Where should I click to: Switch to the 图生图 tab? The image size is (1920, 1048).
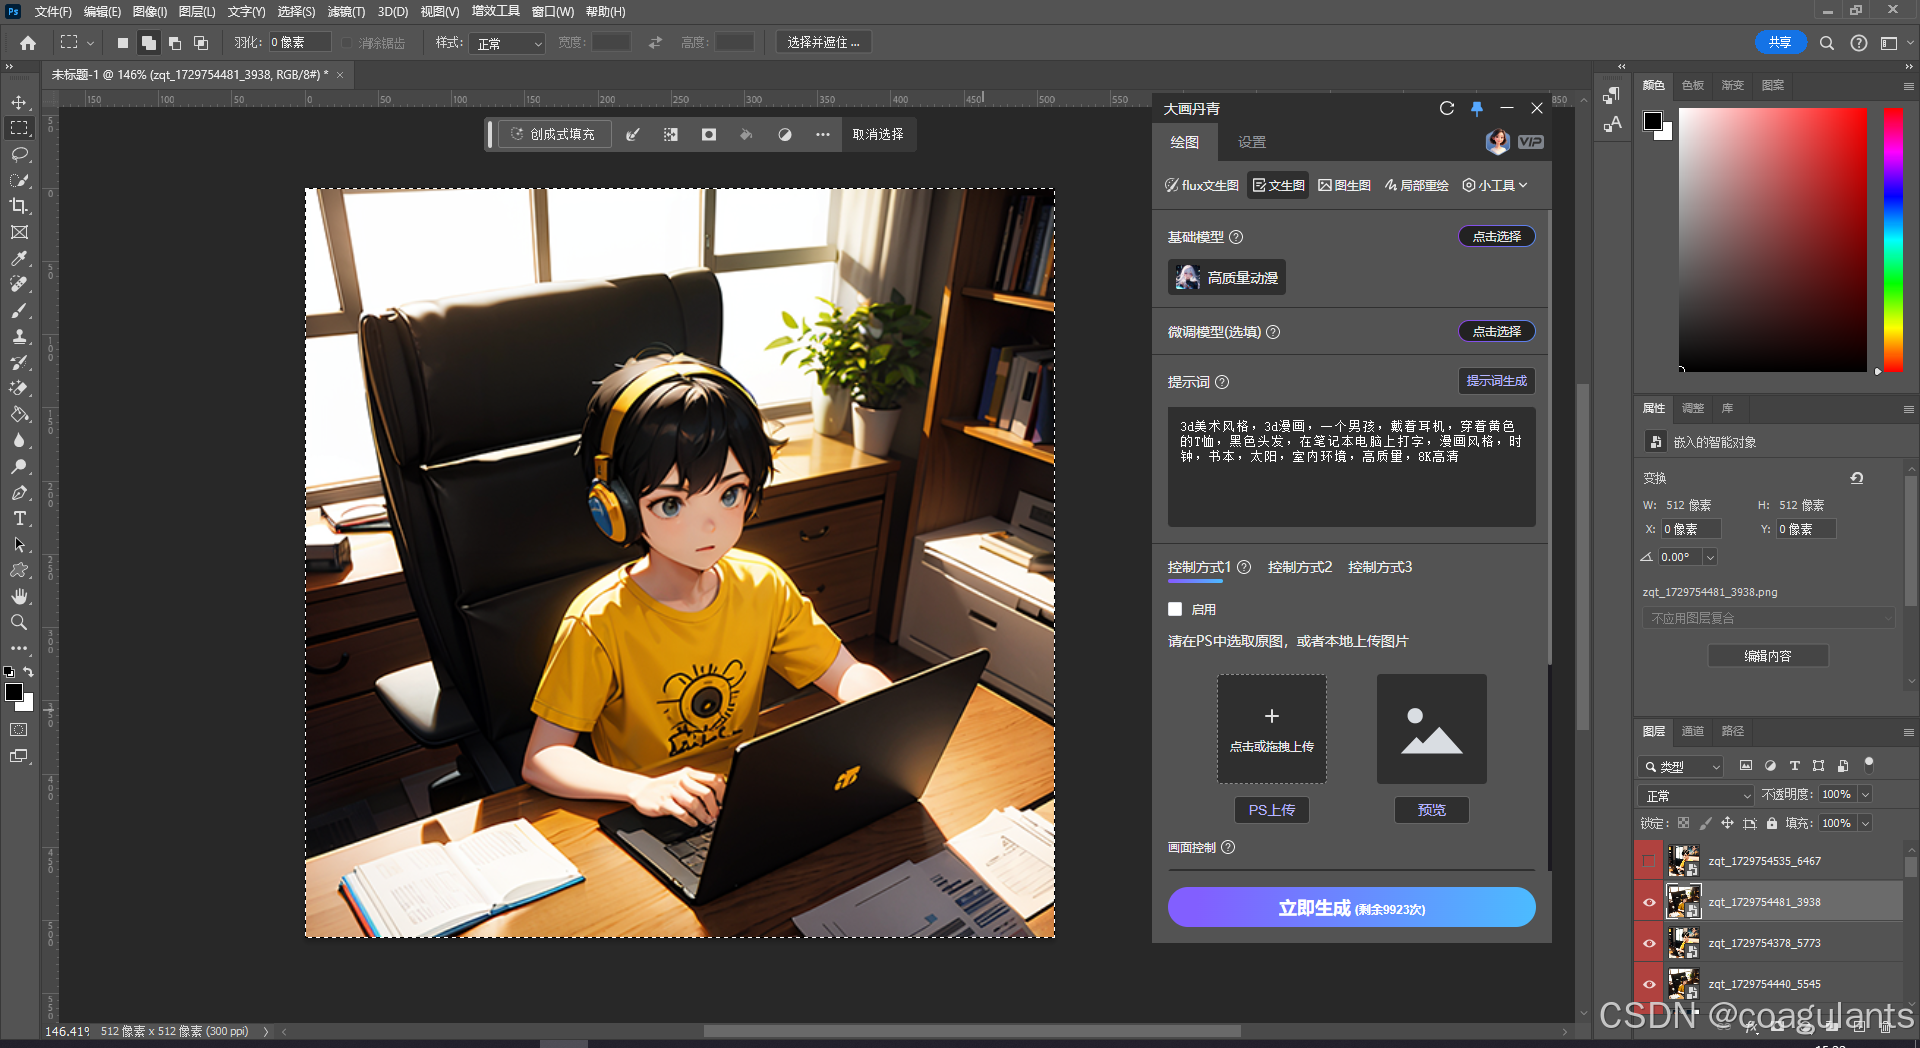click(1344, 185)
